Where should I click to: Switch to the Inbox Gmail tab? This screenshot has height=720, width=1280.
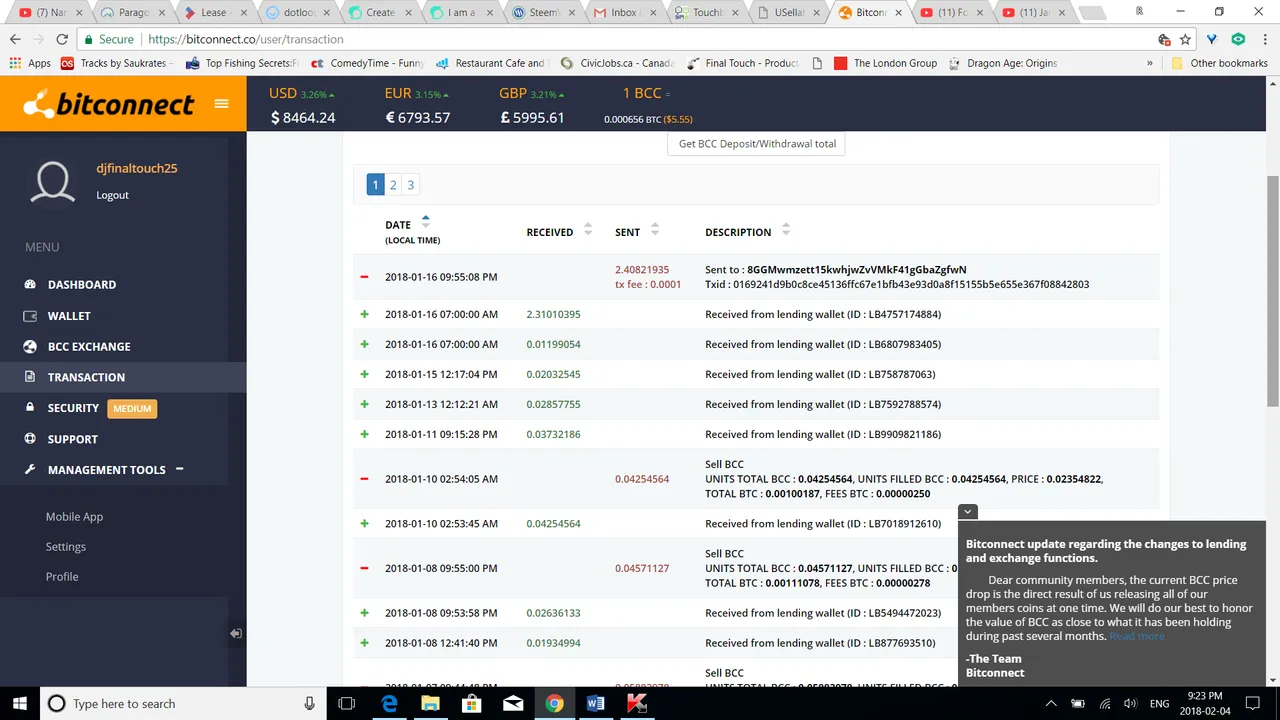tap(624, 13)
